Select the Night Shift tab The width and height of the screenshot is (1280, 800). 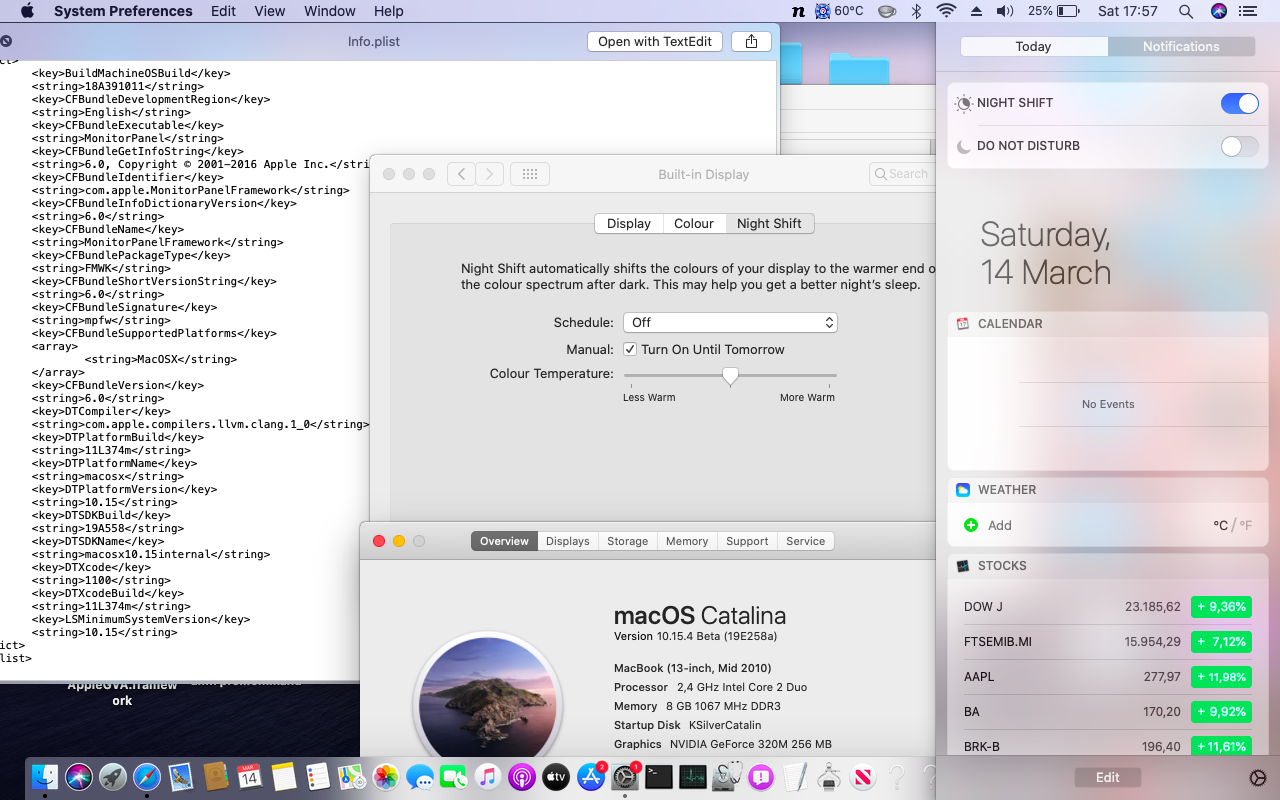coord(769,223)
